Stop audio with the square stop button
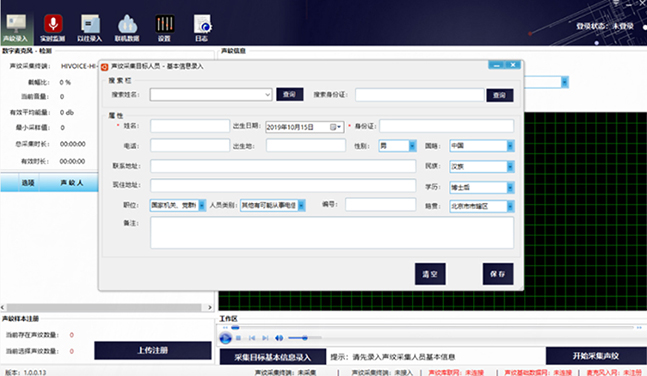 (x=238, y=338)
